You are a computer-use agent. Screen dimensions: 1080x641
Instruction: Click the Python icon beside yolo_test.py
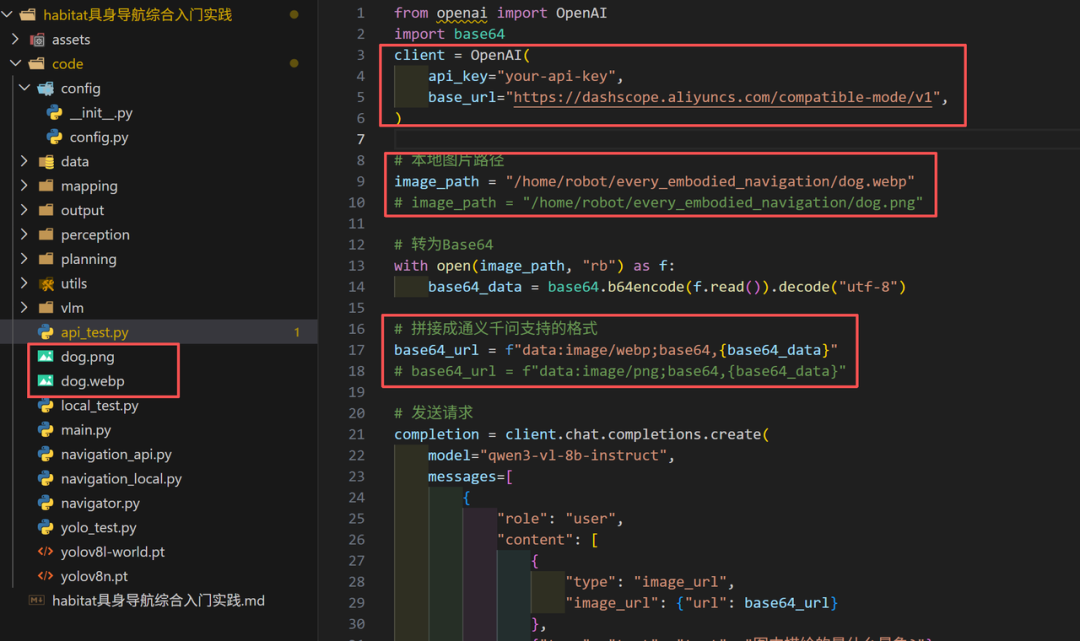tap(45, 527)
